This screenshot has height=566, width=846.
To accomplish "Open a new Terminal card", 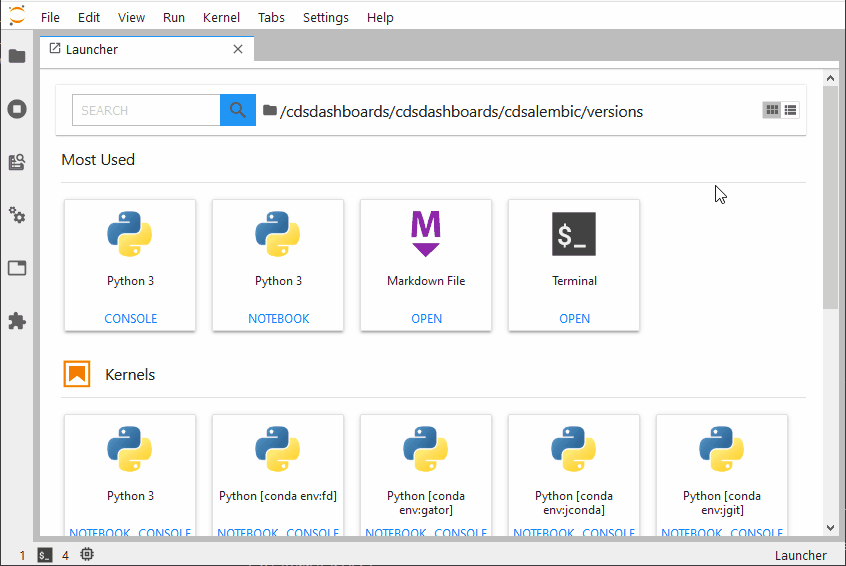I will pos(574,265).
